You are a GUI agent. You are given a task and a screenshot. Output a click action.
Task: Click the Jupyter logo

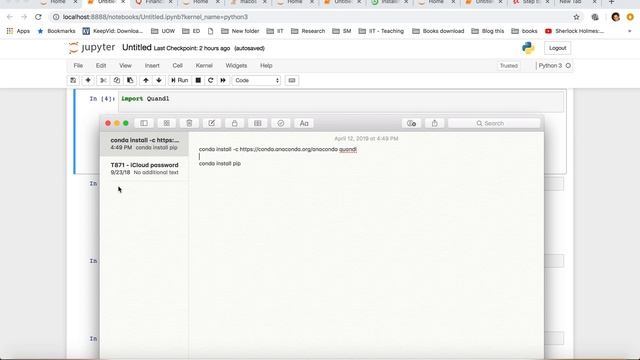click(x=92, y=48)
